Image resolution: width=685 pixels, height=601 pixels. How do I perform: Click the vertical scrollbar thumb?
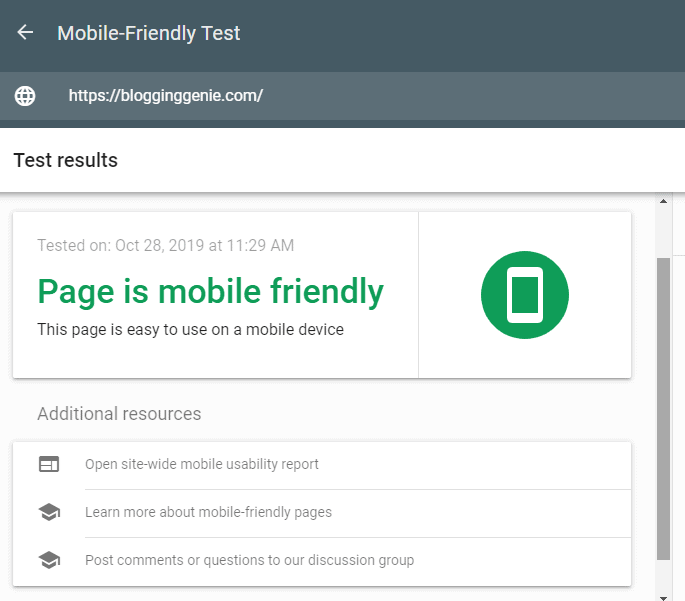pyautogui.click(x=664, y=408)
